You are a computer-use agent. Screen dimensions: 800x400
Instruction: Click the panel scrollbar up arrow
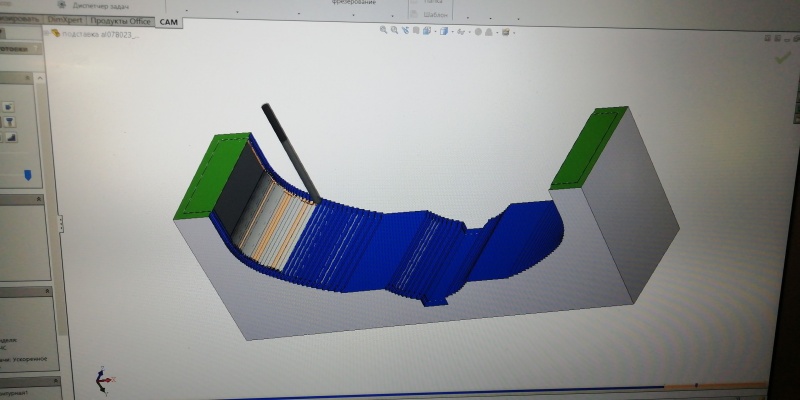point(40,79)
